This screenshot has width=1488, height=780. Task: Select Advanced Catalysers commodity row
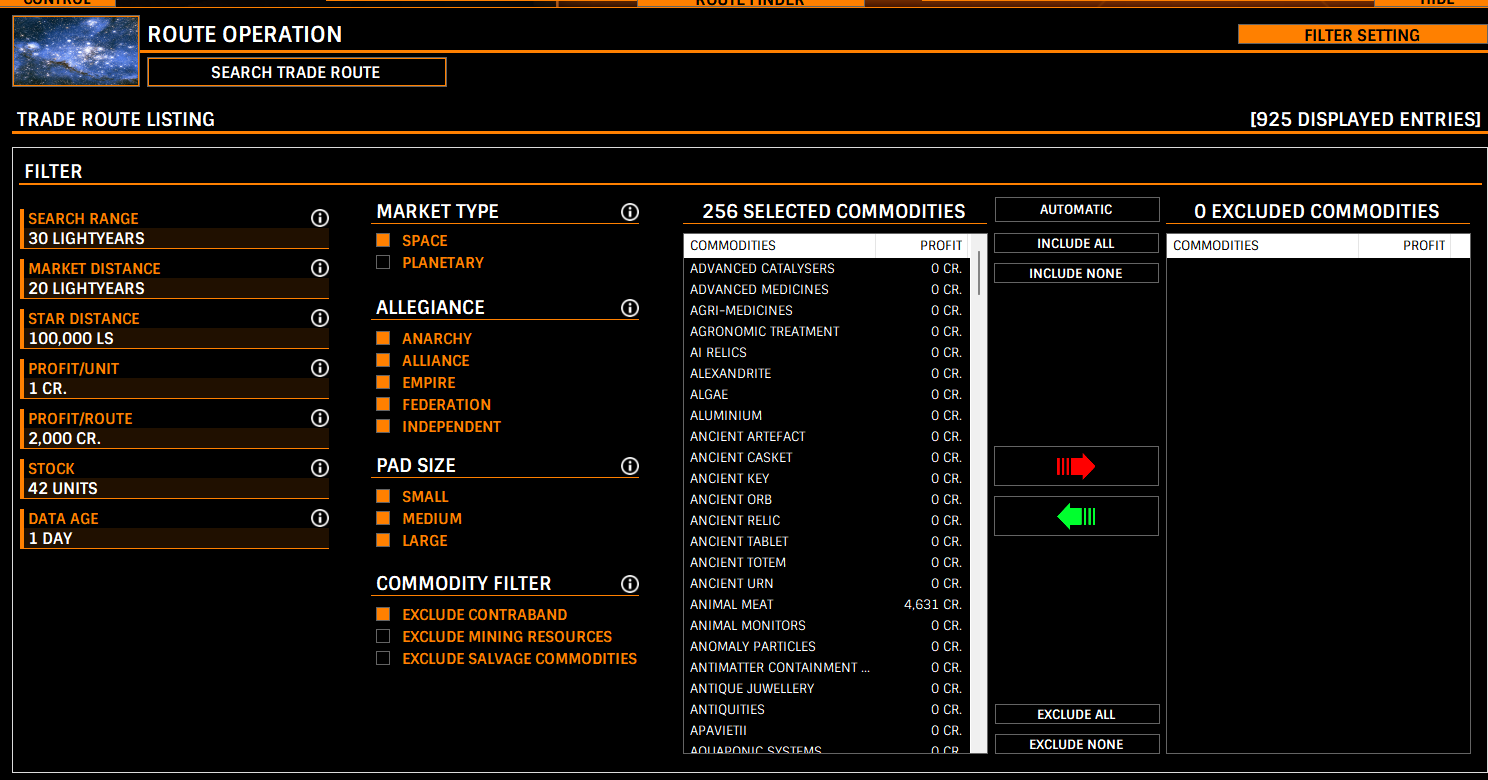click(827, 268)
